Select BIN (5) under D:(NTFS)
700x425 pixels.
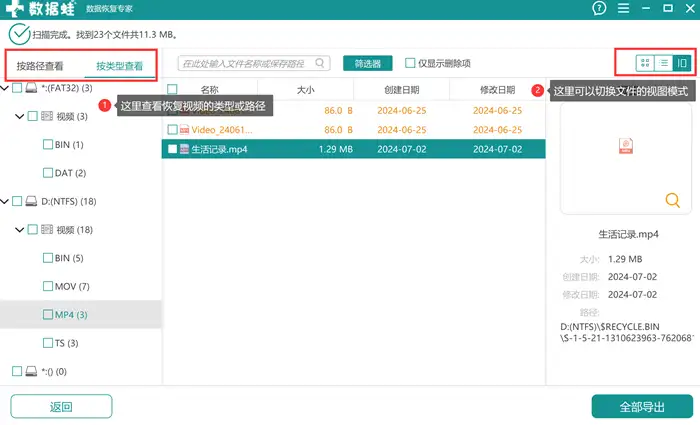click(x=69, y=258)
